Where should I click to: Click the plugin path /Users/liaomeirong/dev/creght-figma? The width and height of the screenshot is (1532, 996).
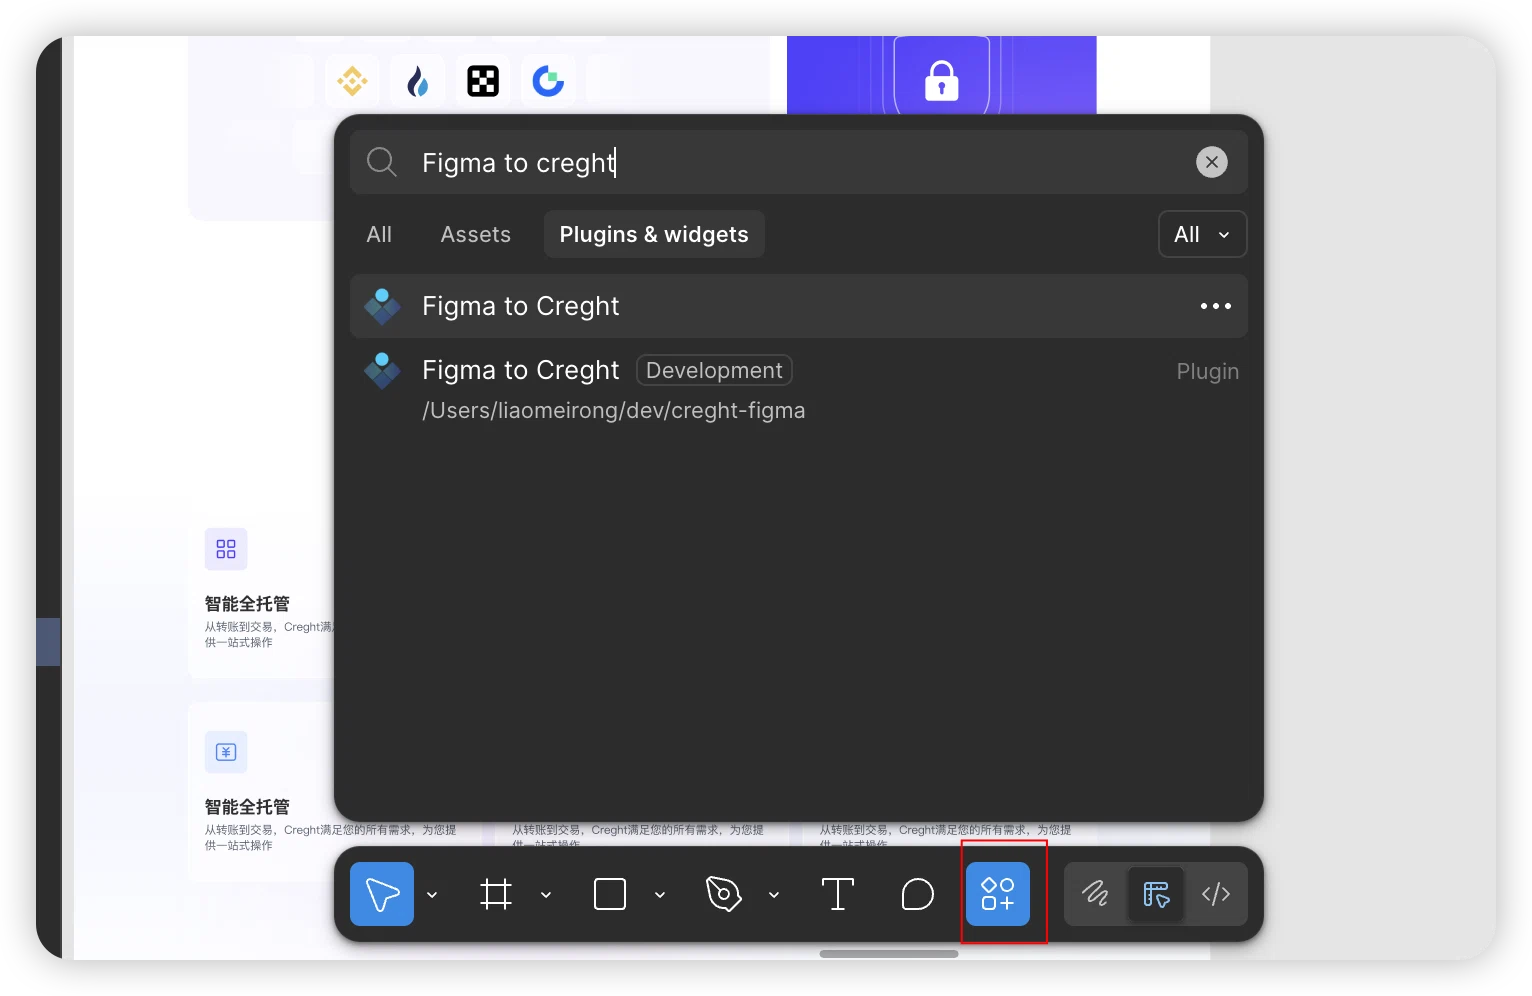(613, 411)
